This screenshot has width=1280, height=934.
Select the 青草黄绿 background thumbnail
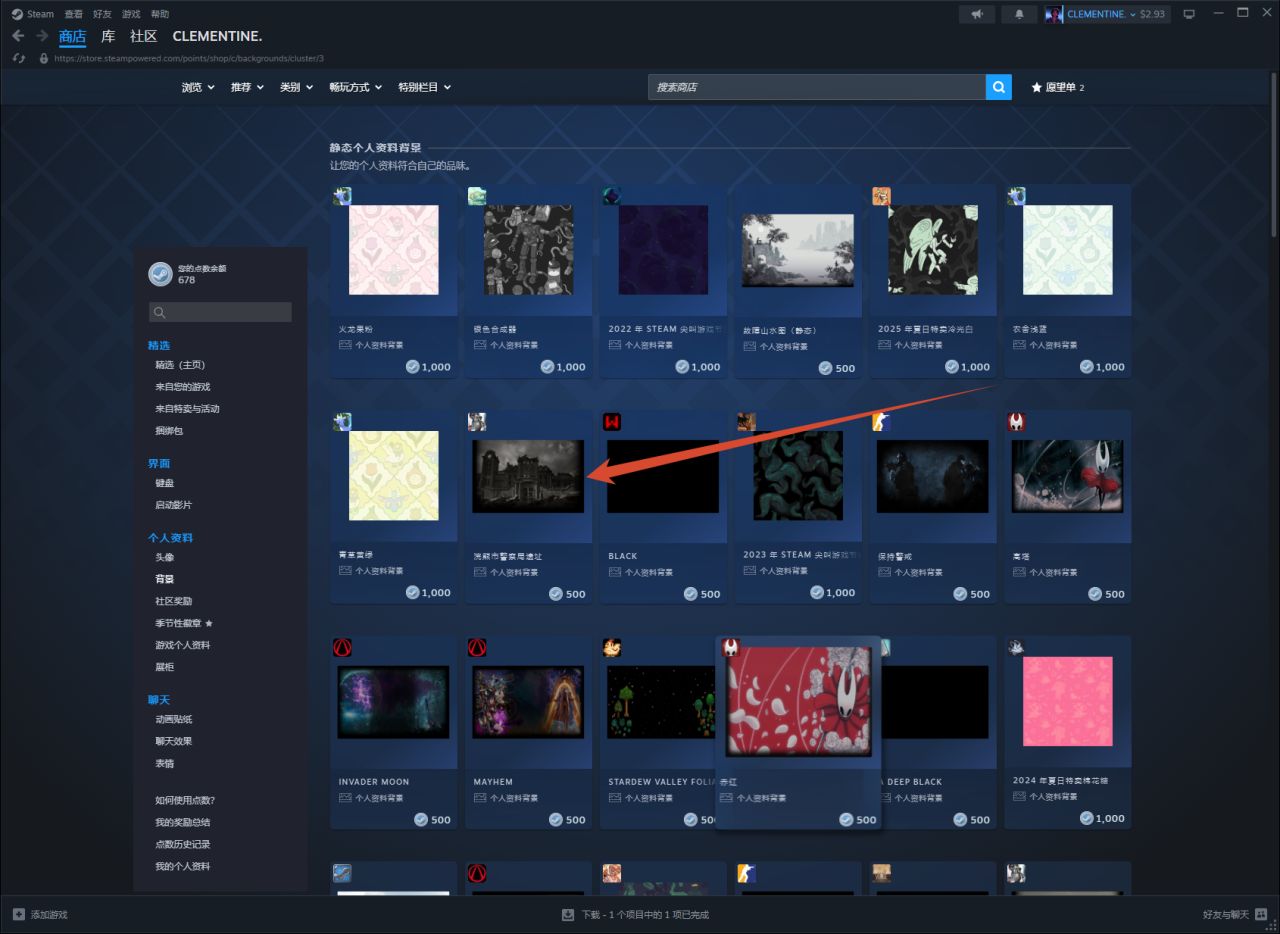(x=393, y=476)
